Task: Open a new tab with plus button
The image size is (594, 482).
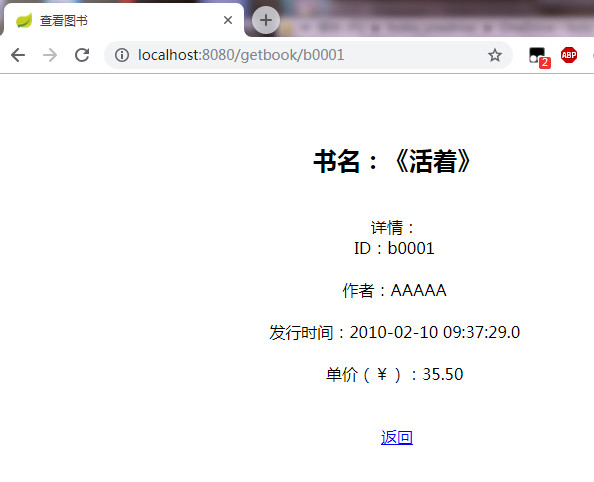Action: coord(266,20)
